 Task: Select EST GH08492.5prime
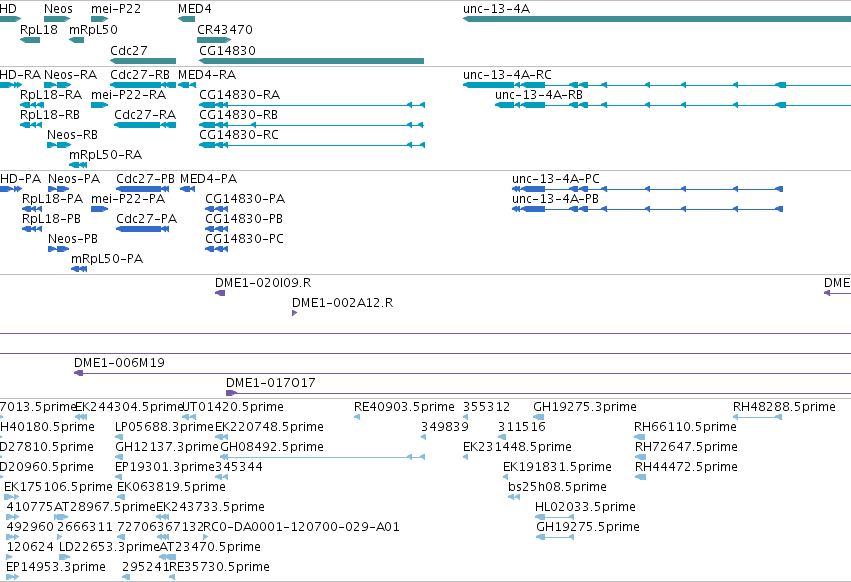[322, 457]
